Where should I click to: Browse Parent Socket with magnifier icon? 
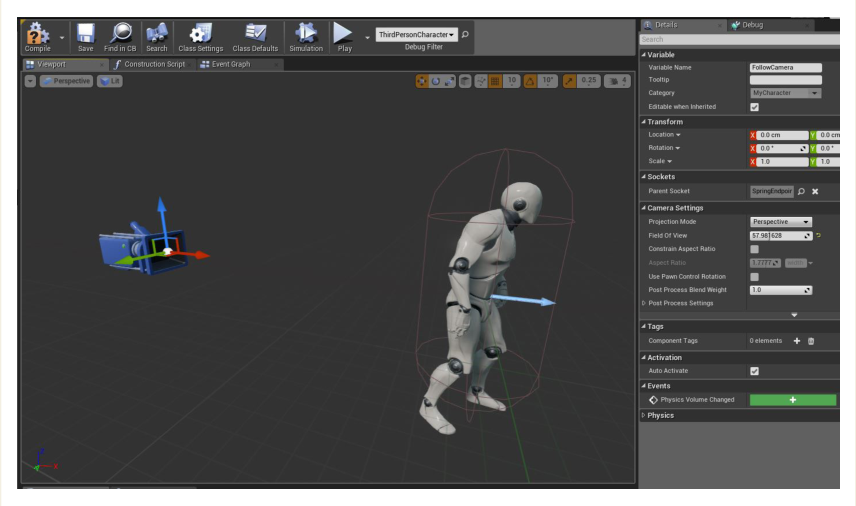click(801, 192)
